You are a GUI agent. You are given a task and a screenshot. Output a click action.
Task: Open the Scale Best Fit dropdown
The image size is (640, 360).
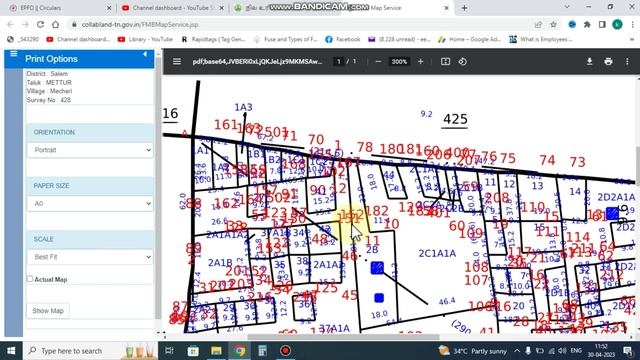coord(90,257)
